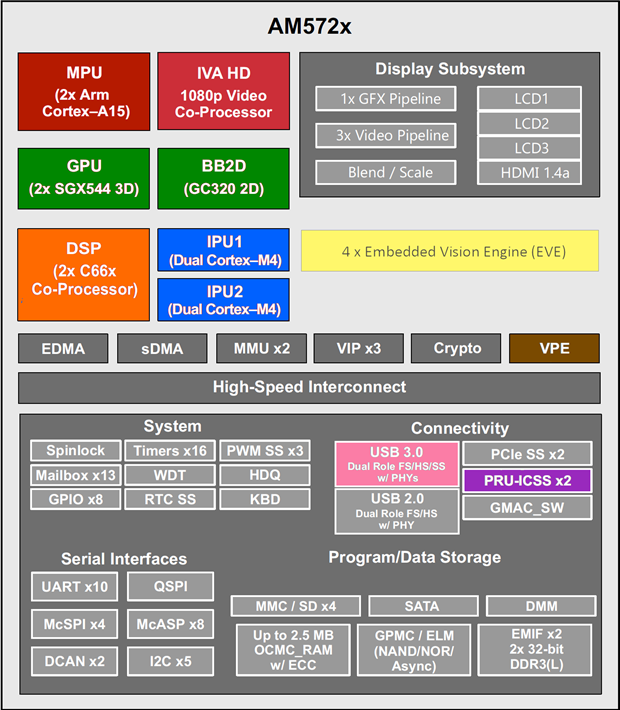The width and height of the screenshot is (620, 710).
Task: Click the HDMI 1.4a box
Action: click(529, 173)
